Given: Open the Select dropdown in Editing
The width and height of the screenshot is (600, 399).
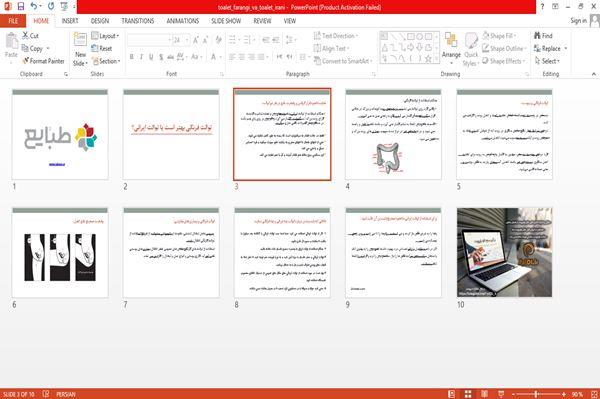Looking at the screenshot, I should click(547, 61).
